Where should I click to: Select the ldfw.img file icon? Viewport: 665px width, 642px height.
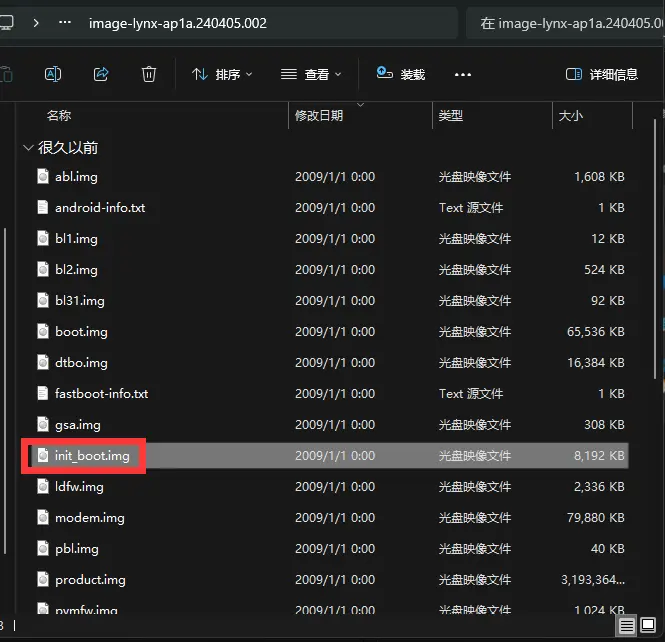coord(43,486)
